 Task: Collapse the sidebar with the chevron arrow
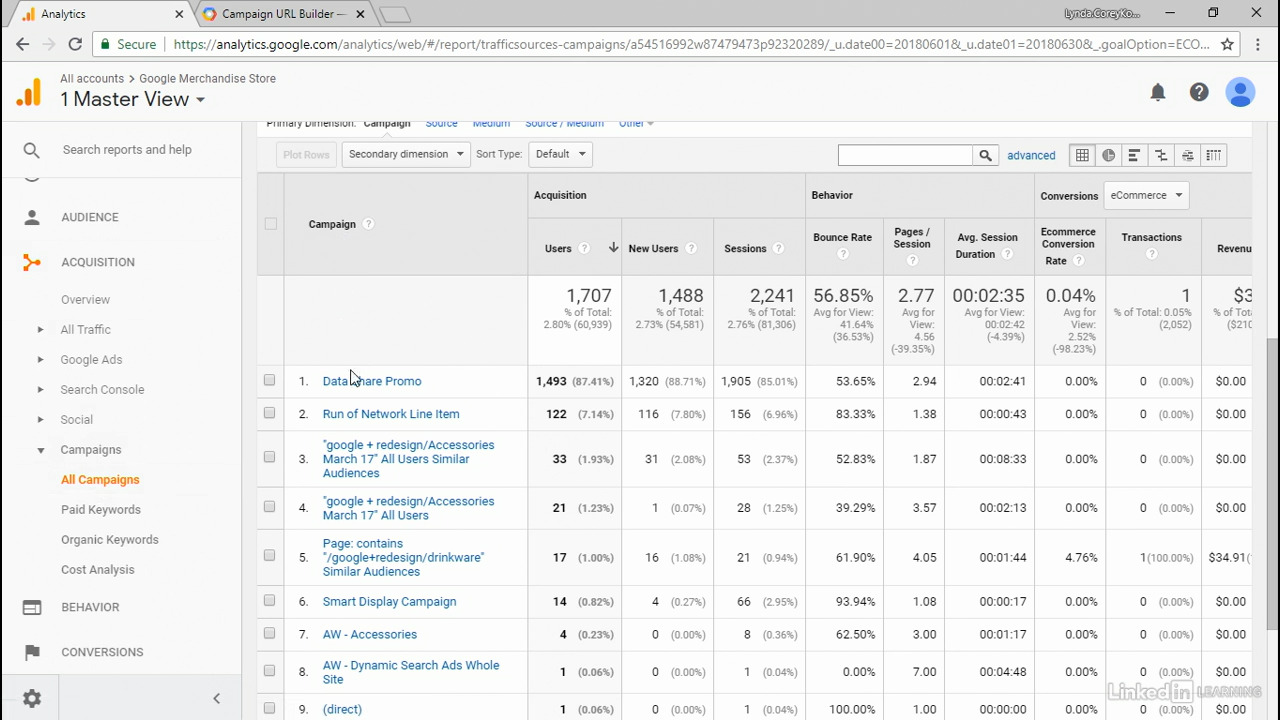tap(216, 699)
